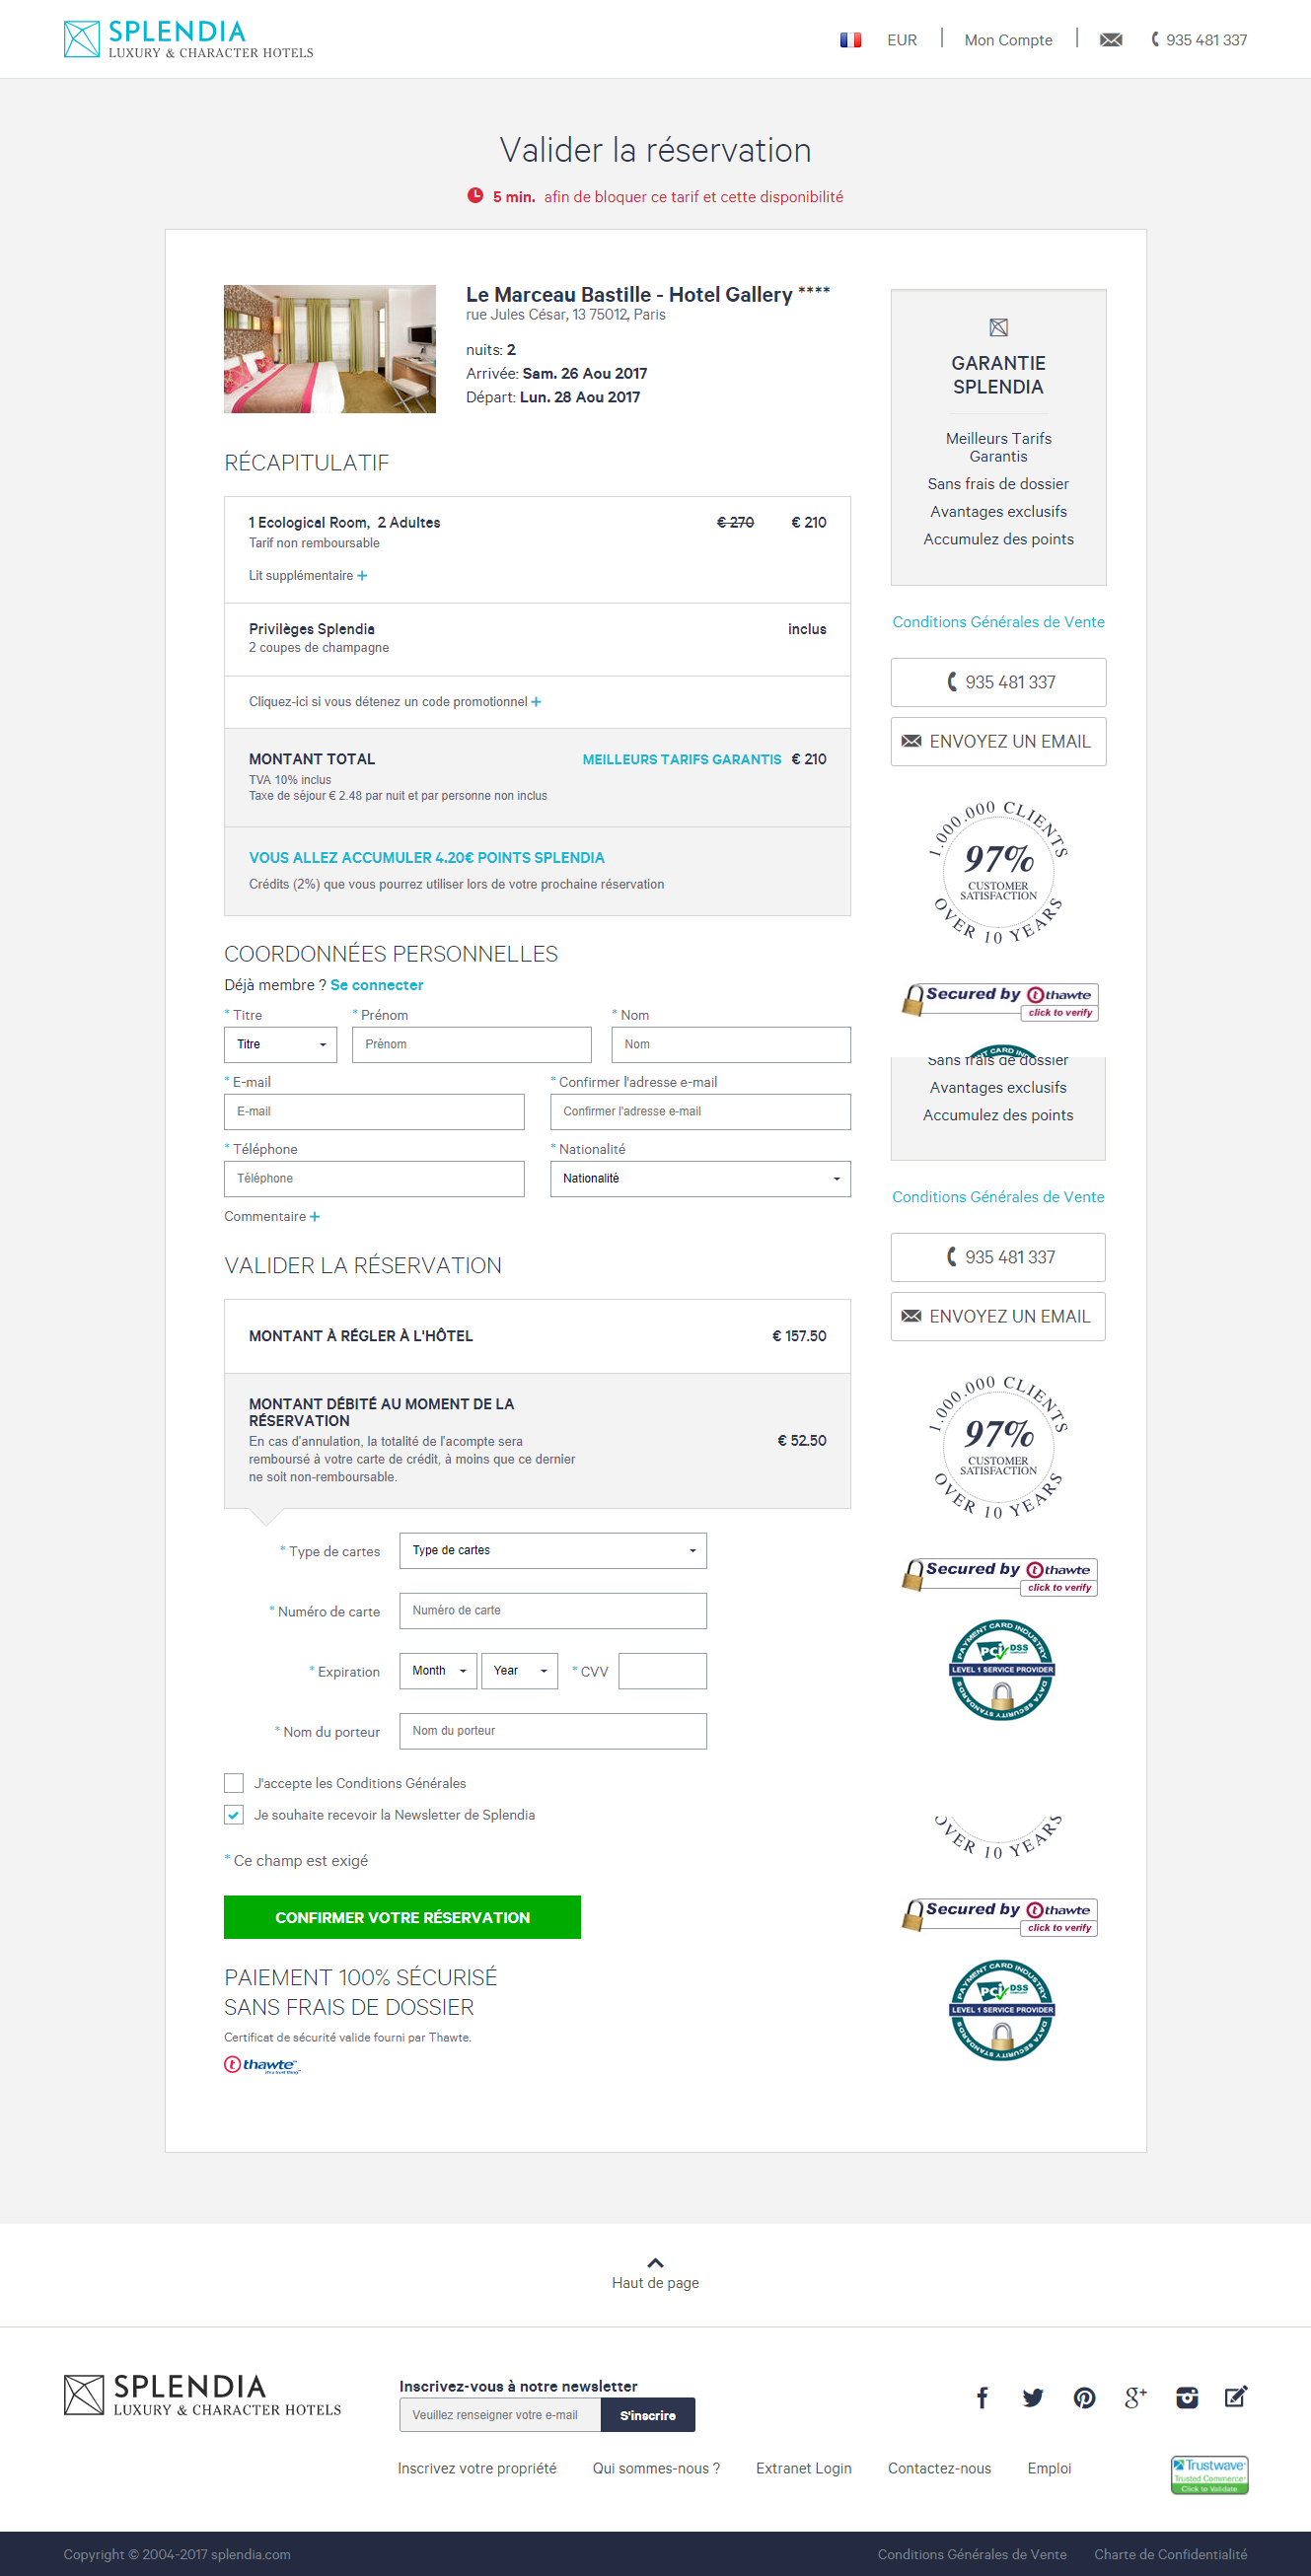Click the EUR currency selector
This screenshot has width=1311, height=2576.
(901, 40)
